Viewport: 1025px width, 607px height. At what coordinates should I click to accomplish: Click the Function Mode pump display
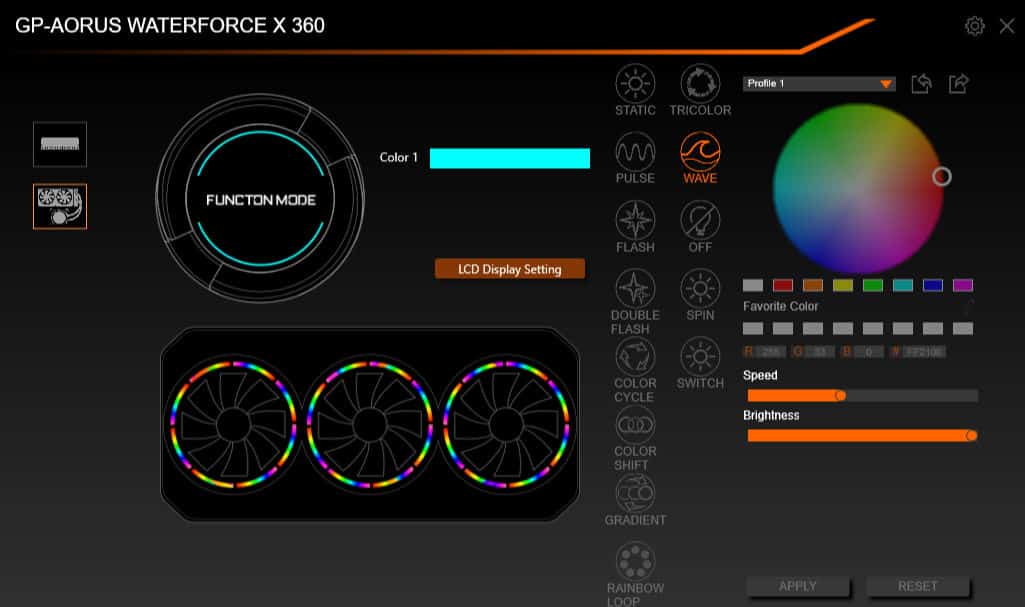[261, 199]
